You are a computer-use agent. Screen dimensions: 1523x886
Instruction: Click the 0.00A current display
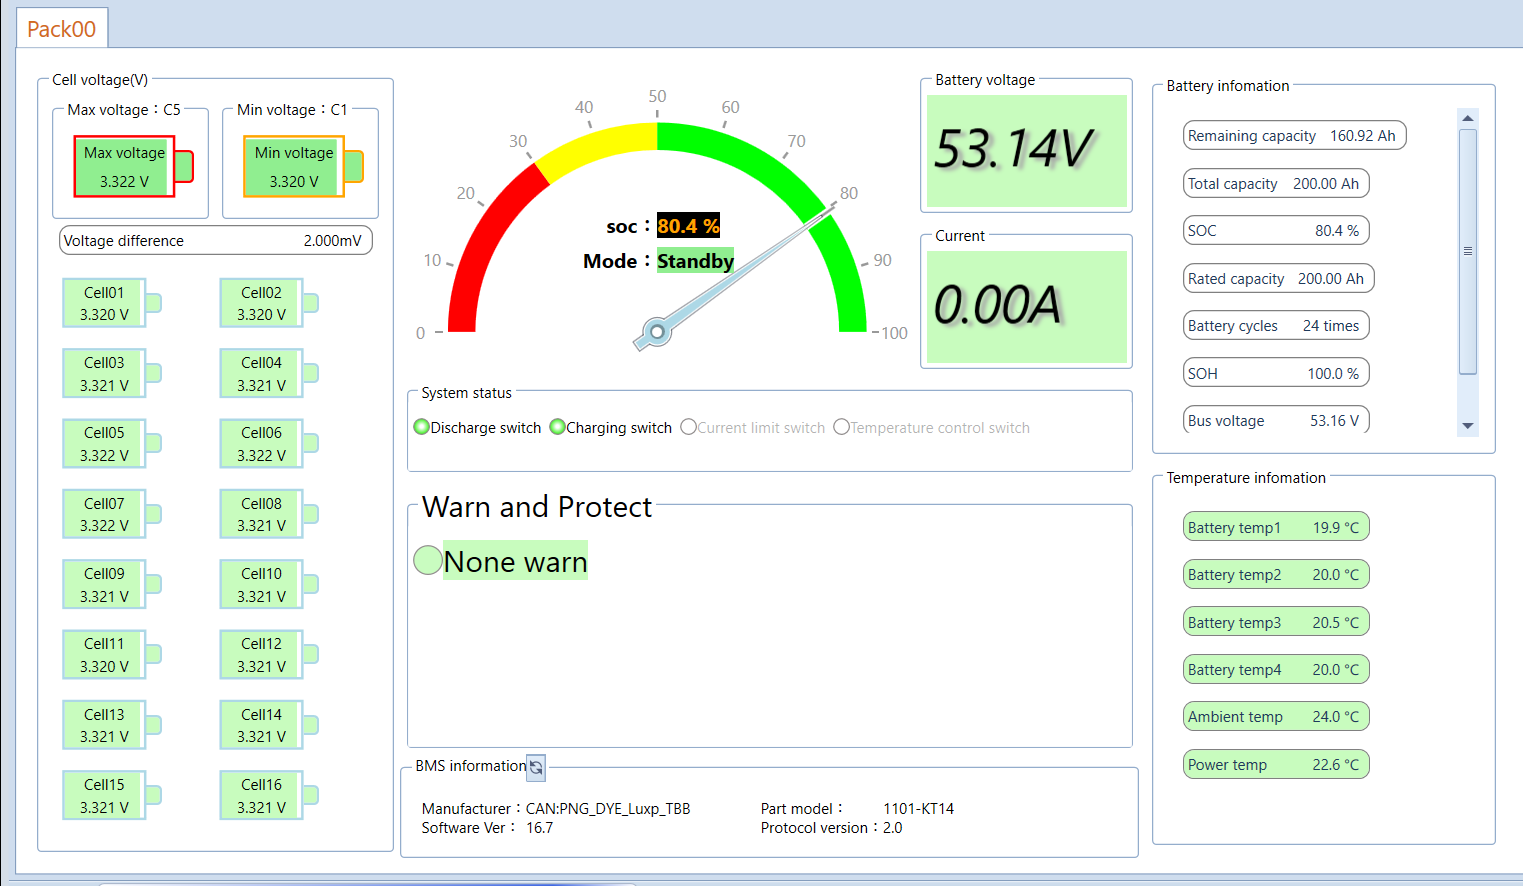point(1027,307)
